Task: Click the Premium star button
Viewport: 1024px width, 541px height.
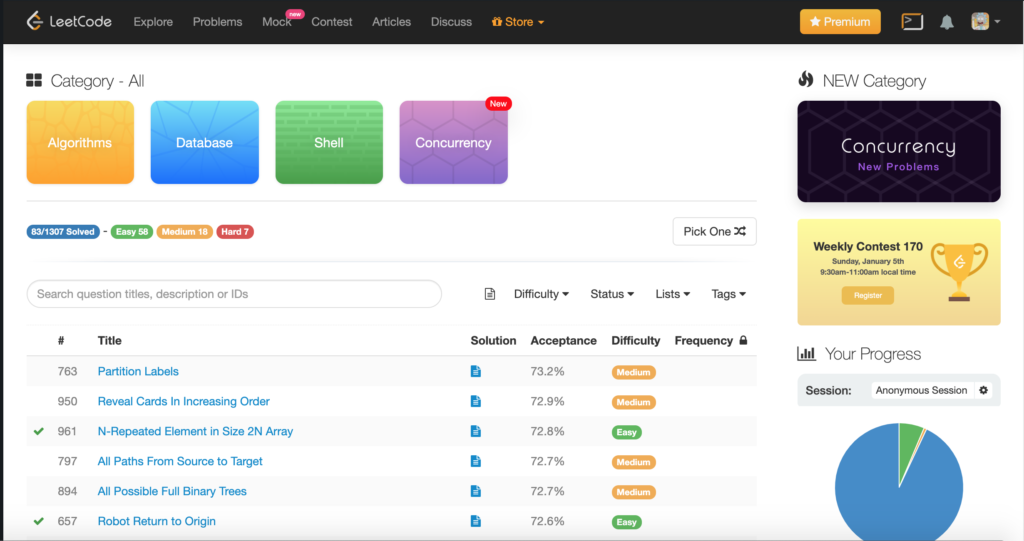Action: click(x=840, y=22)
